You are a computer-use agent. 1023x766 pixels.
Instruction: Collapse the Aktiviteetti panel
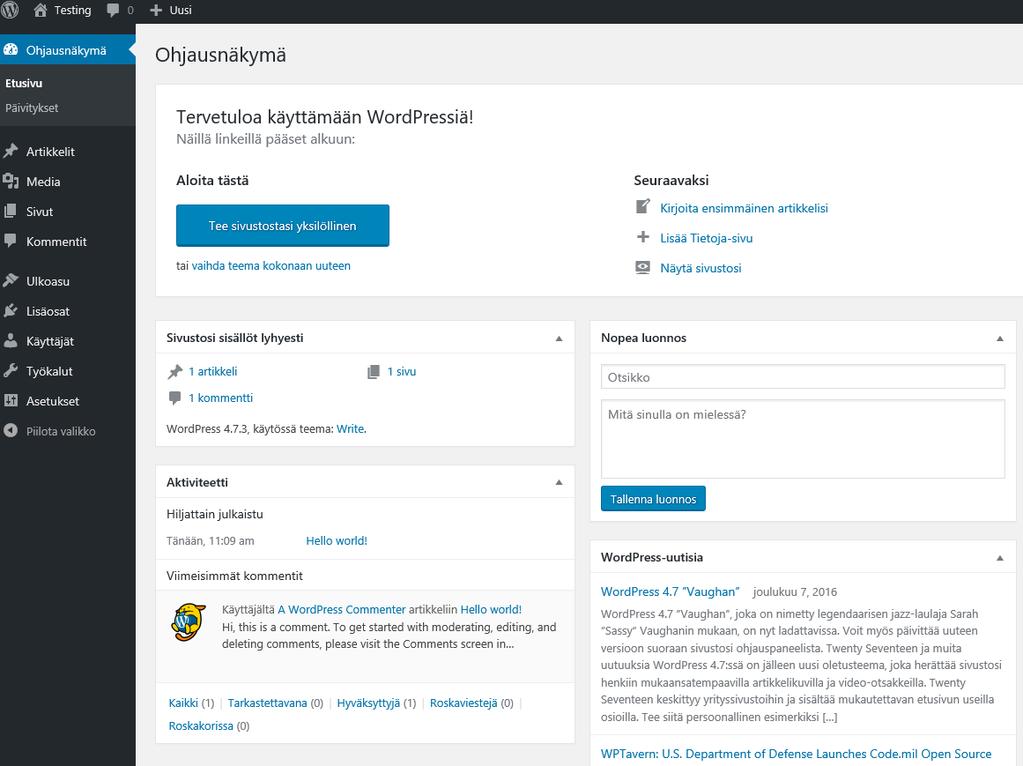click(559, 482)
